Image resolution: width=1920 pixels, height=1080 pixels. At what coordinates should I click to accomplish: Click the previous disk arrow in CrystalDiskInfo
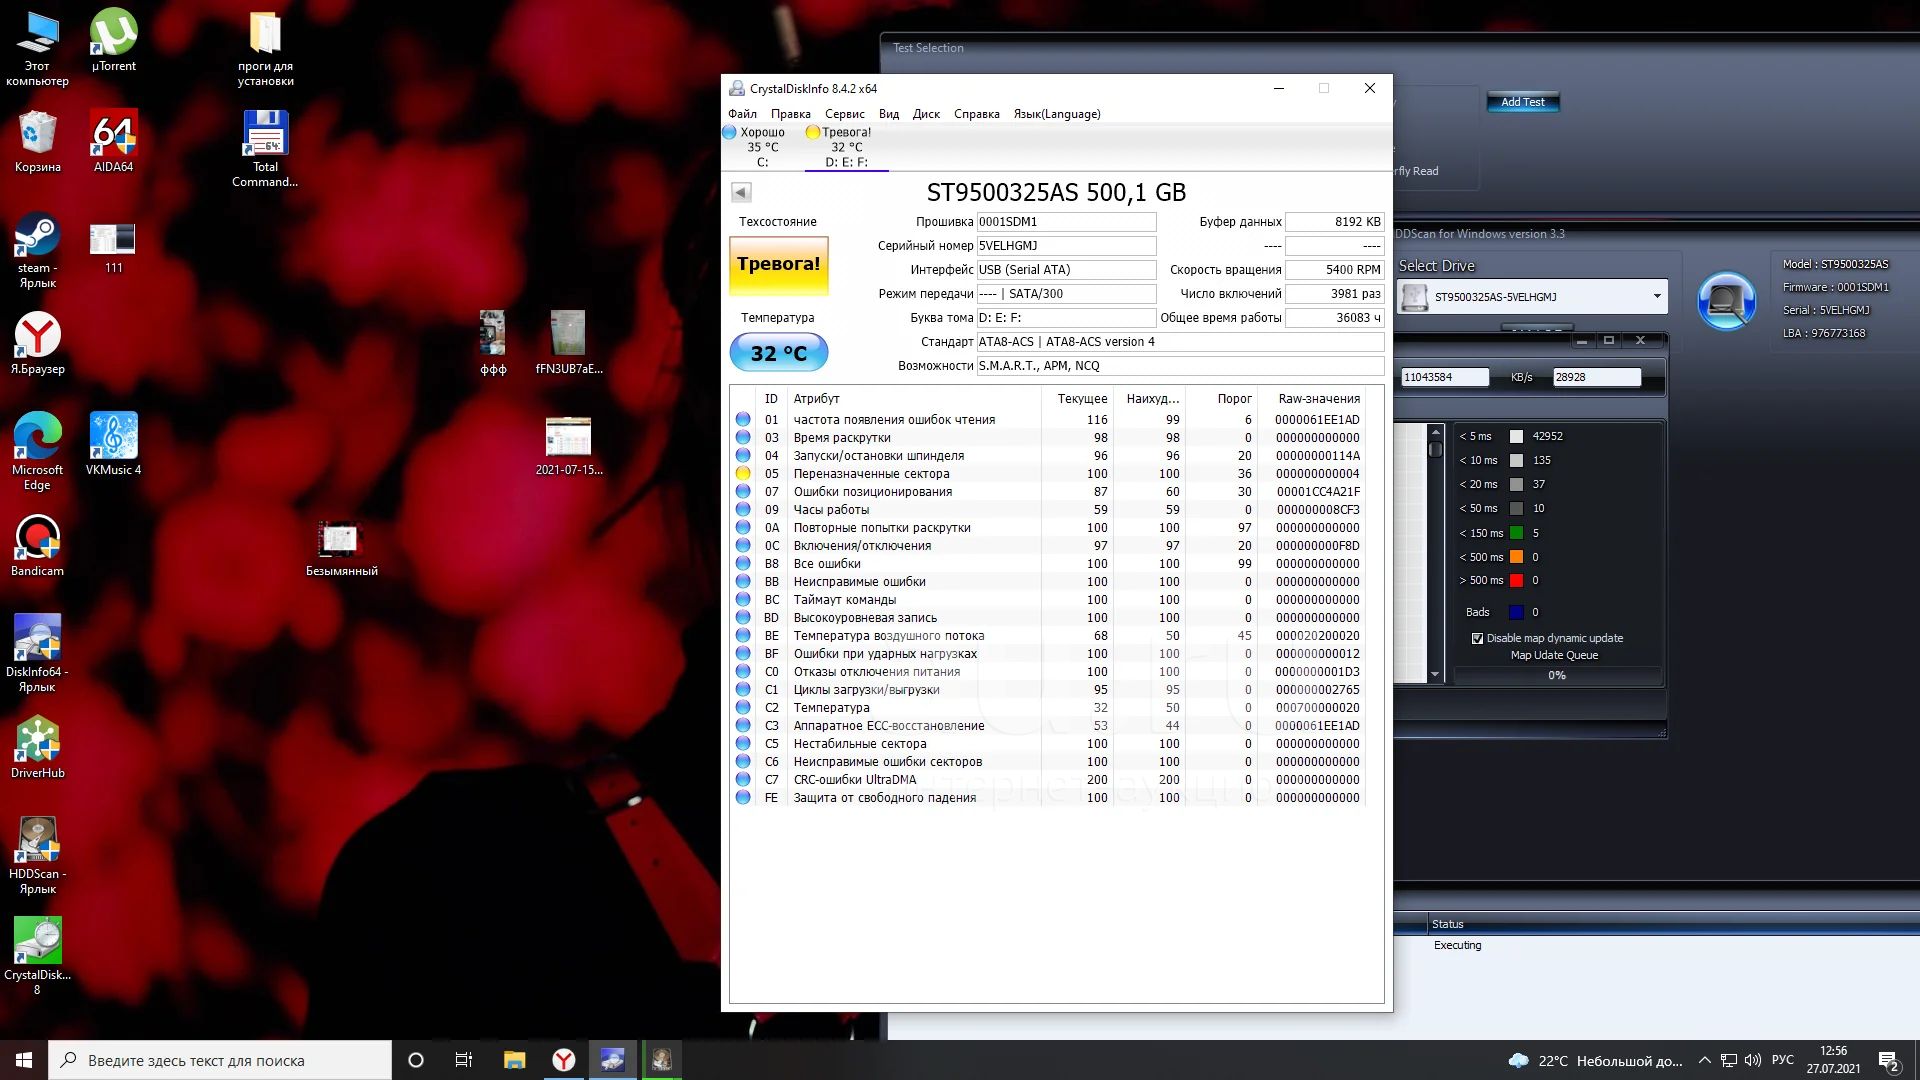pyautogui.click(x=741, y=192)
